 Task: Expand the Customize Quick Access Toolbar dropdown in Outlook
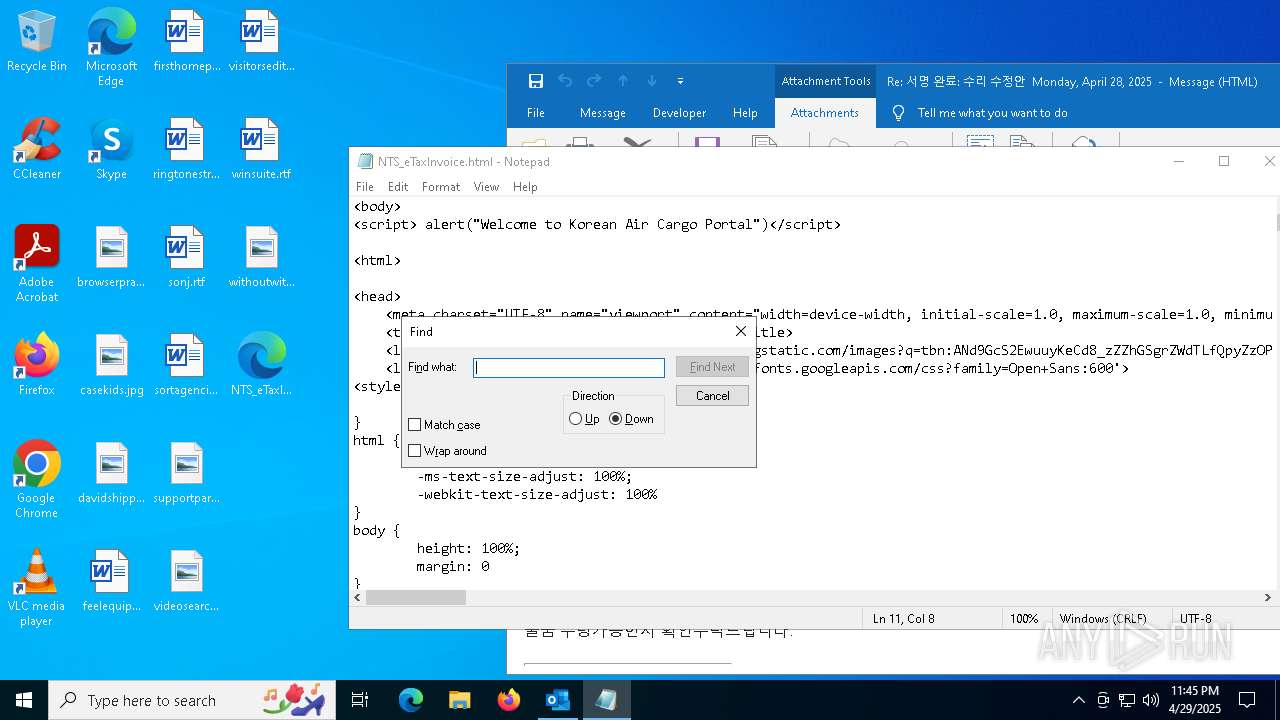click(680, 81)
